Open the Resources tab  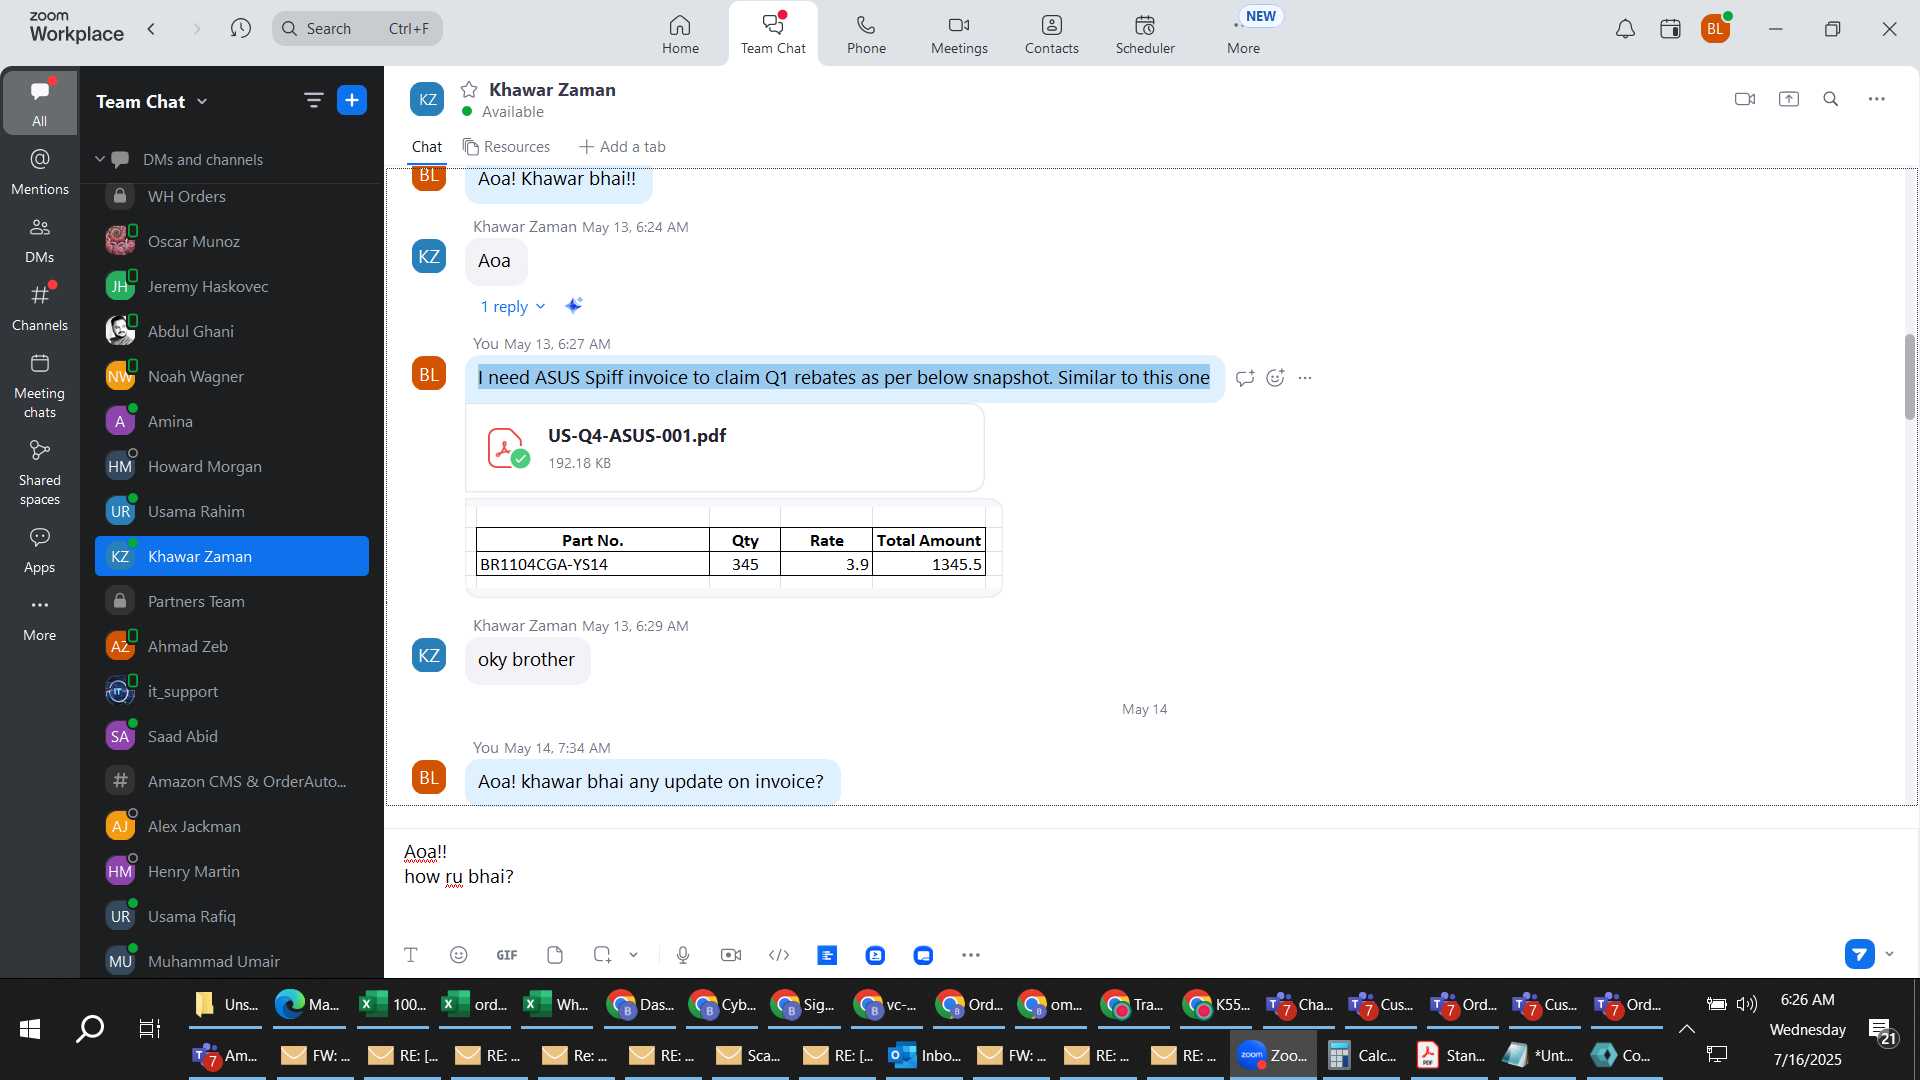click(x=506, y=147)
